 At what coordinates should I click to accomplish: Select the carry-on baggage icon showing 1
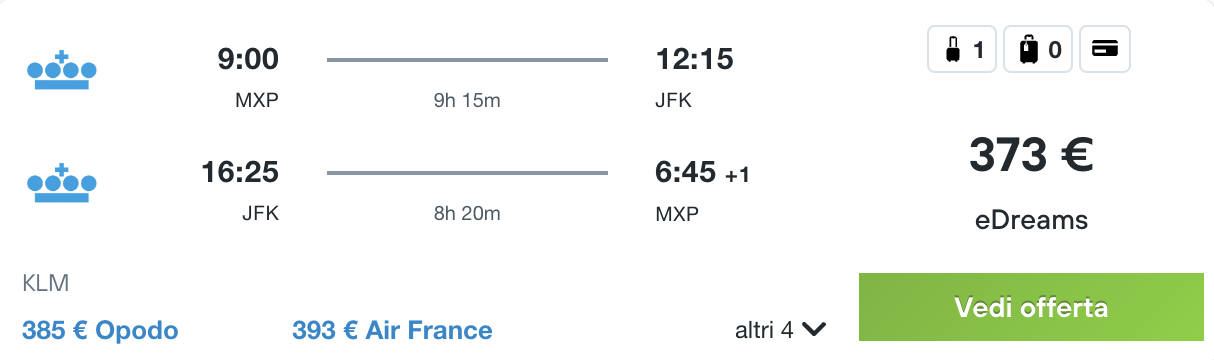(x=962, y=49)
